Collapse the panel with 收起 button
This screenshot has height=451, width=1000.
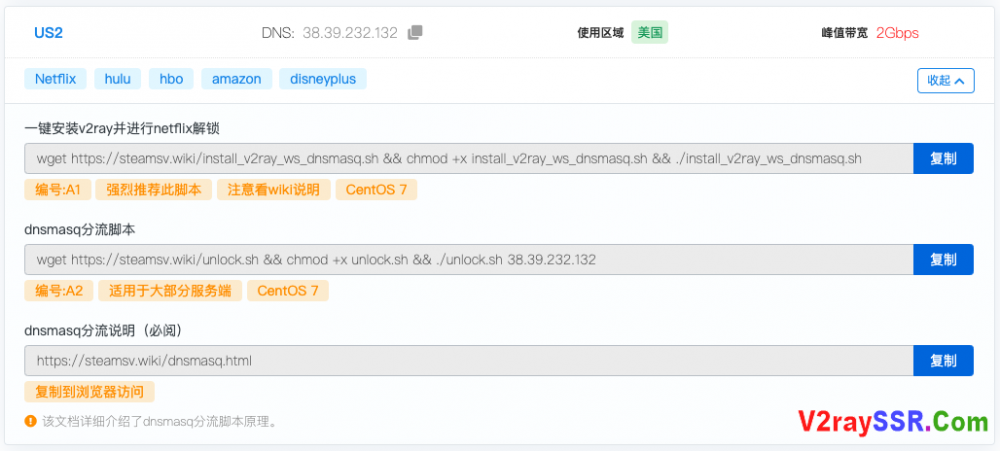pos(945,81)
